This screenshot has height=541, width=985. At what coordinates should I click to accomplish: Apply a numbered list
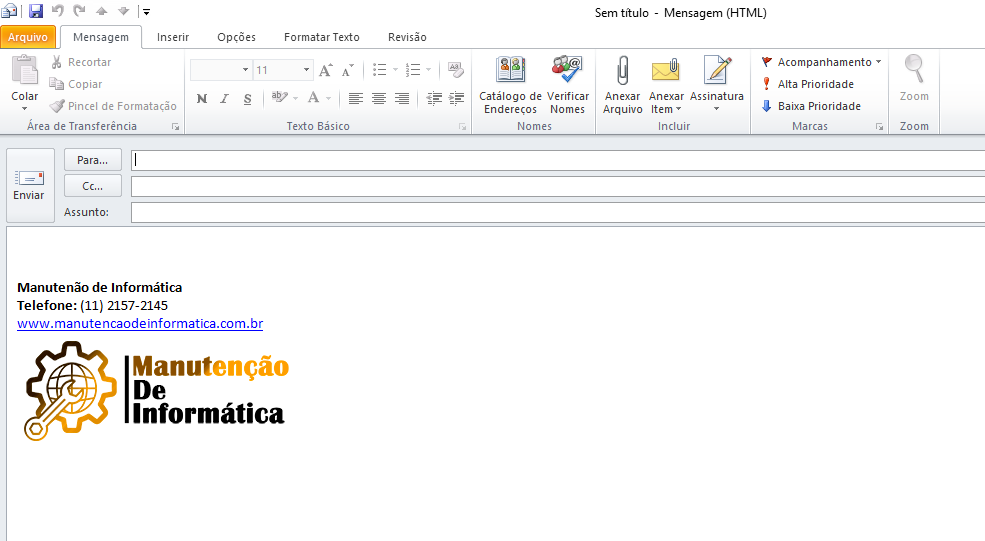coord(413,70)
